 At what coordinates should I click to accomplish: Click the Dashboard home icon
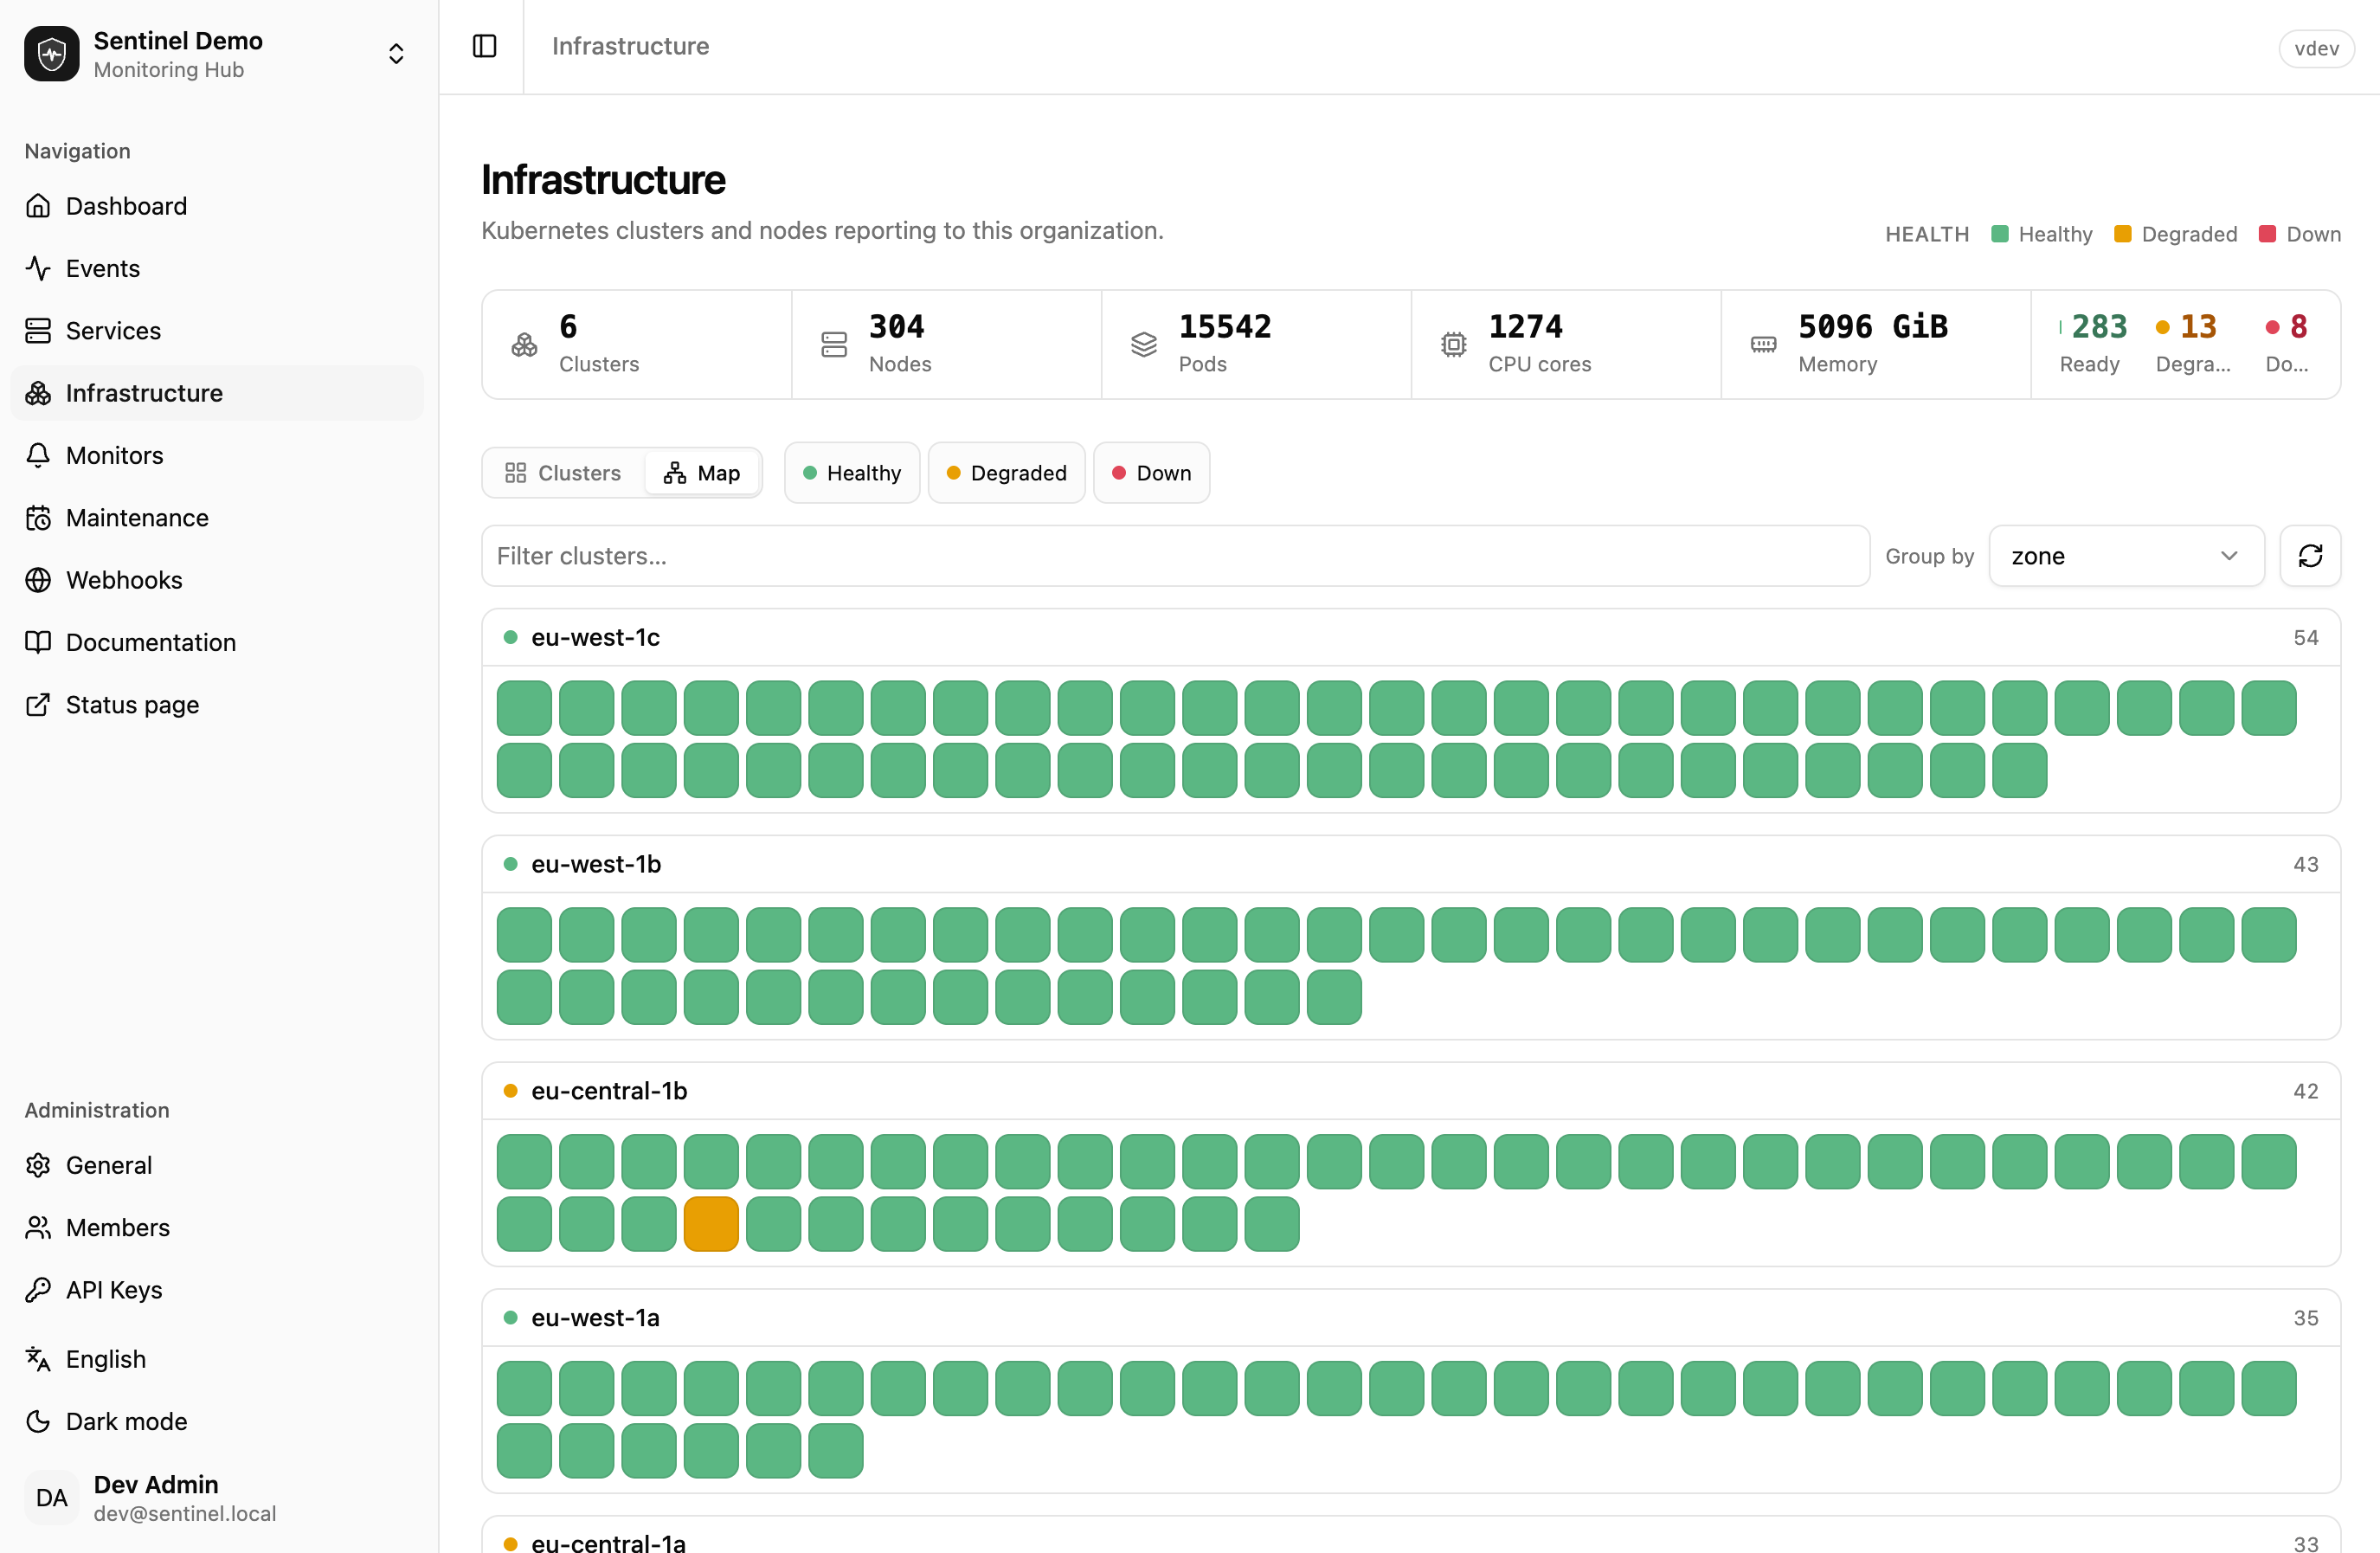38,206
